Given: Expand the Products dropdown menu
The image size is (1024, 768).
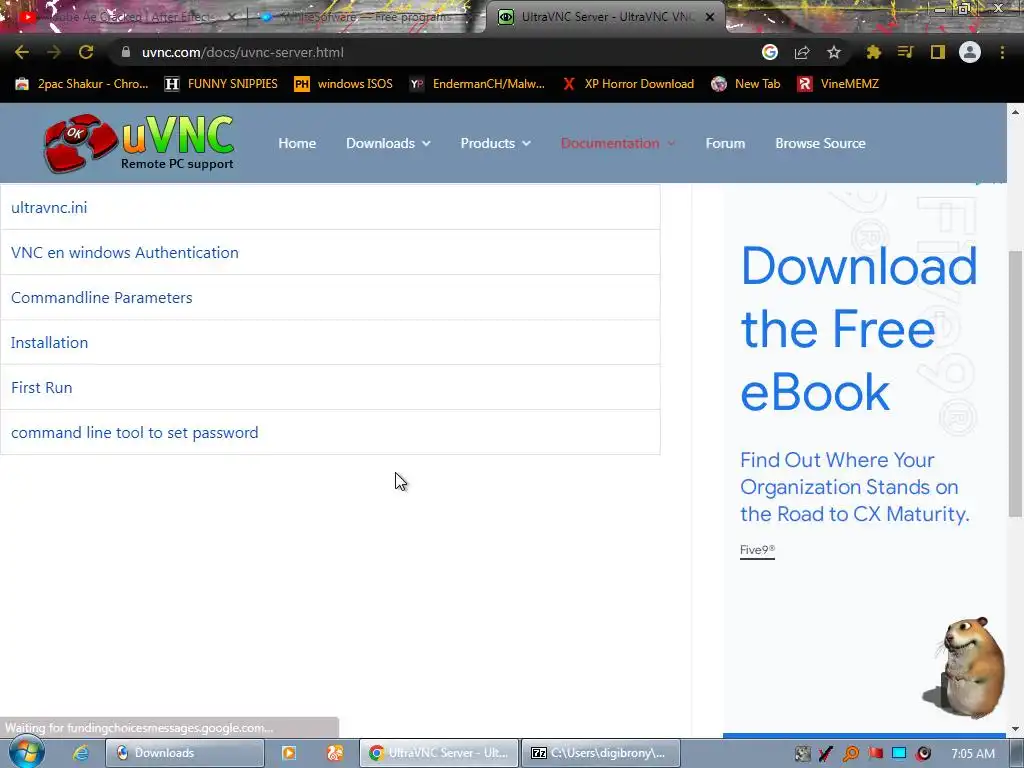Looking at the screenshot, I should point(496,143).
